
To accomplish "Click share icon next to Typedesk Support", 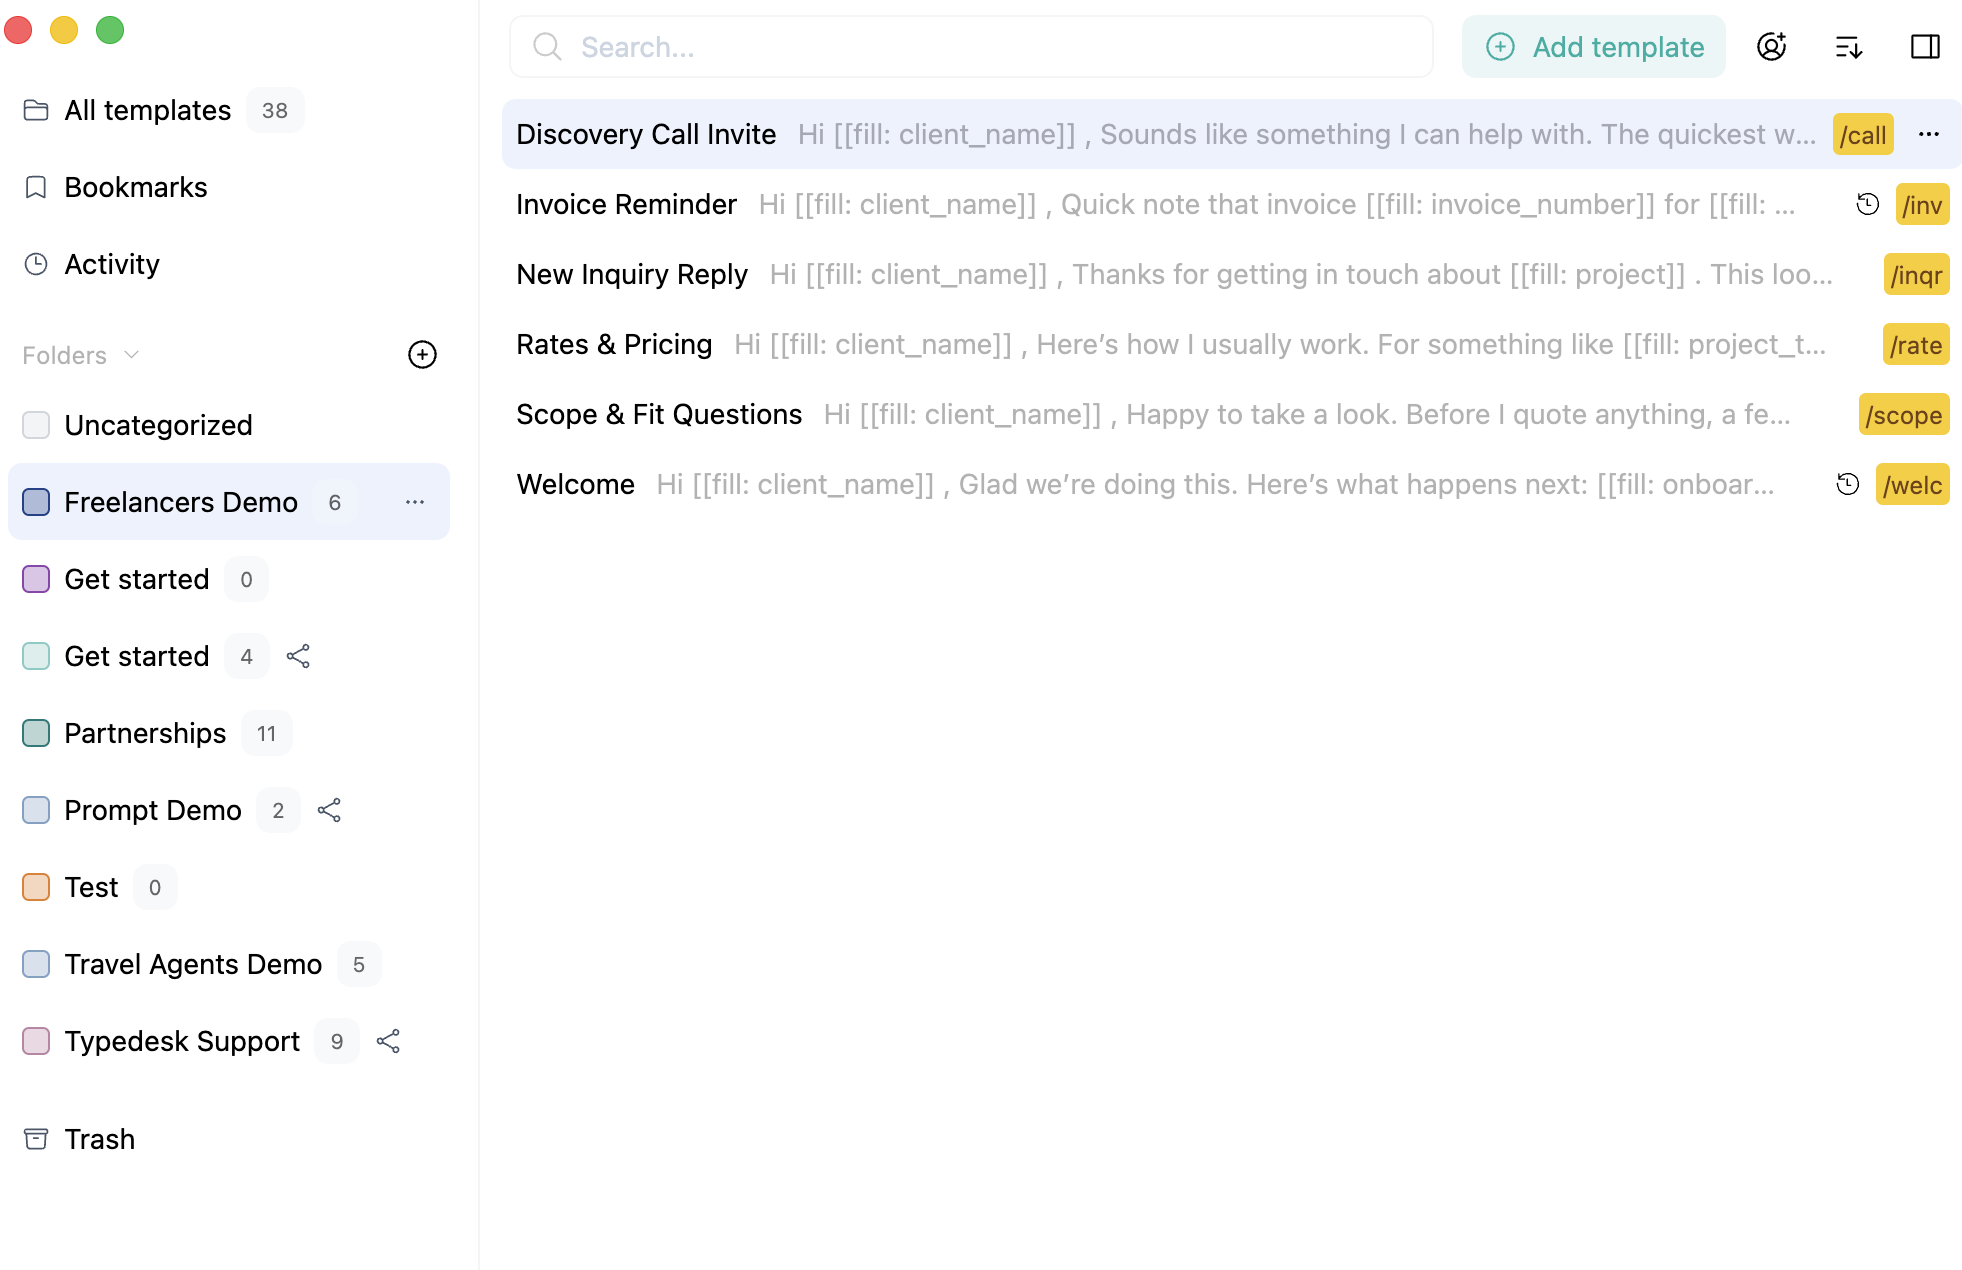I will coord(388,1041).
